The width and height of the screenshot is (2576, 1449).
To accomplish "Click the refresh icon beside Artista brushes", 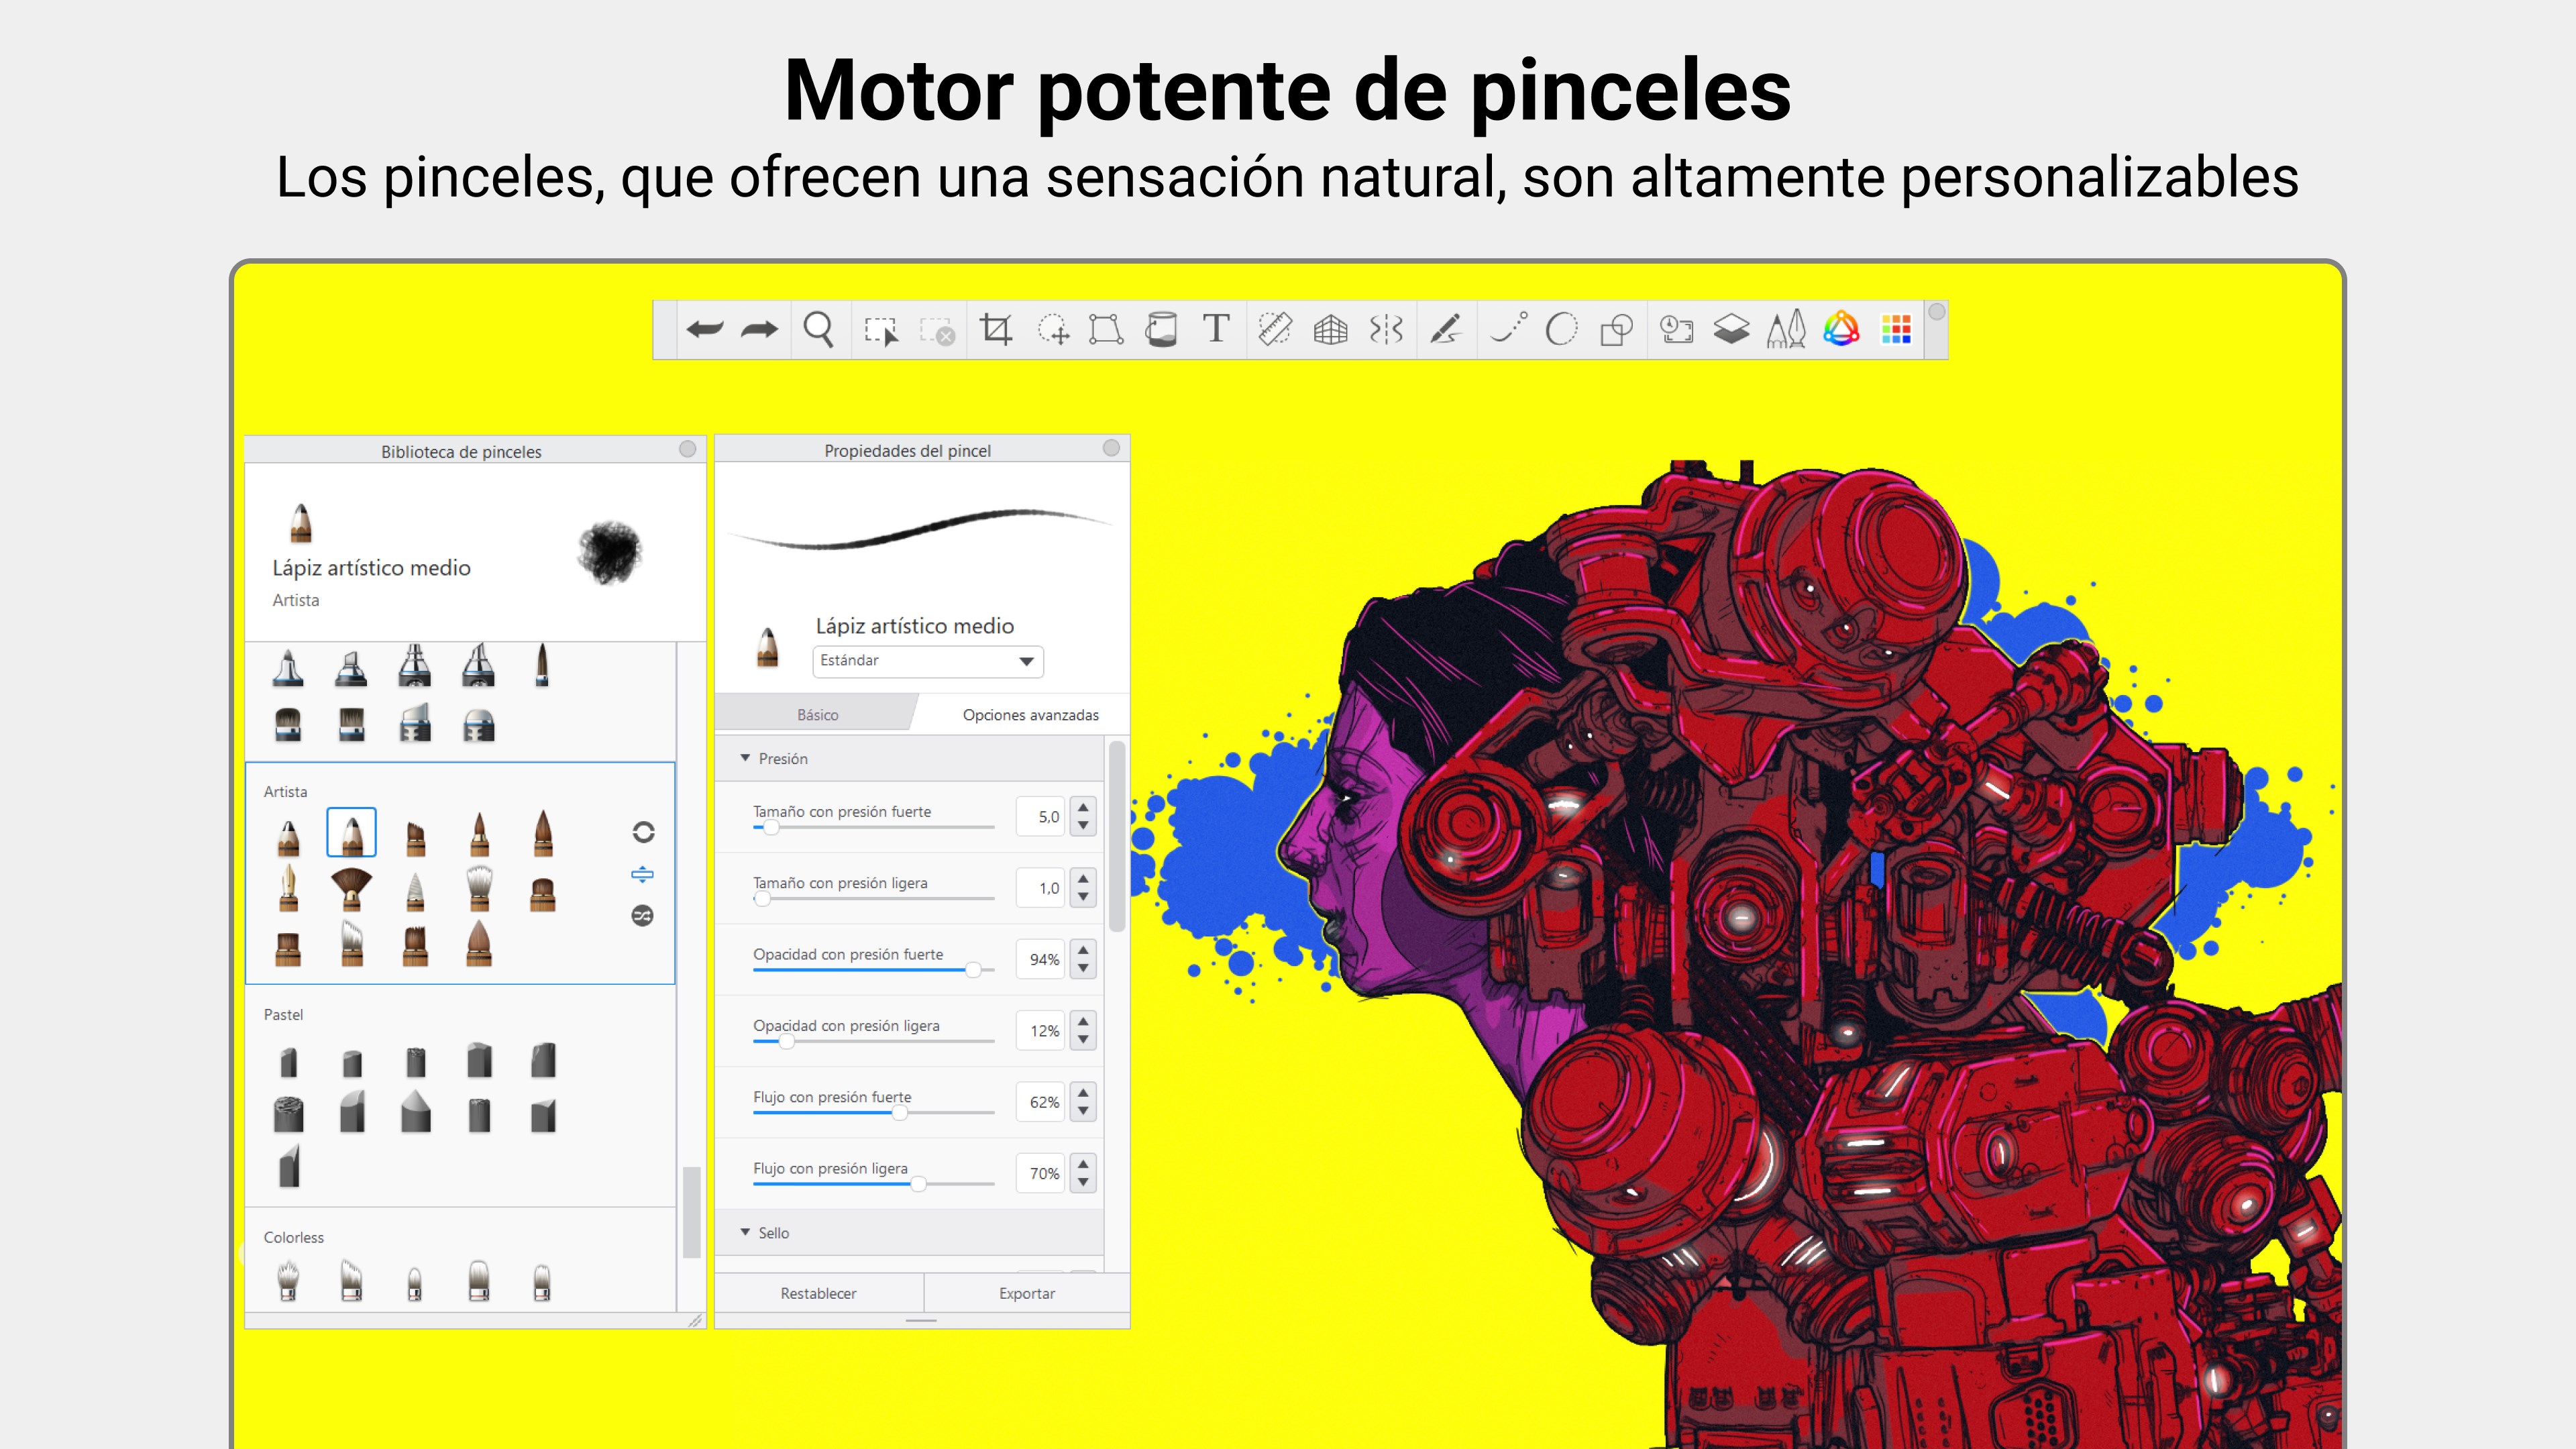I will (643, 832).
